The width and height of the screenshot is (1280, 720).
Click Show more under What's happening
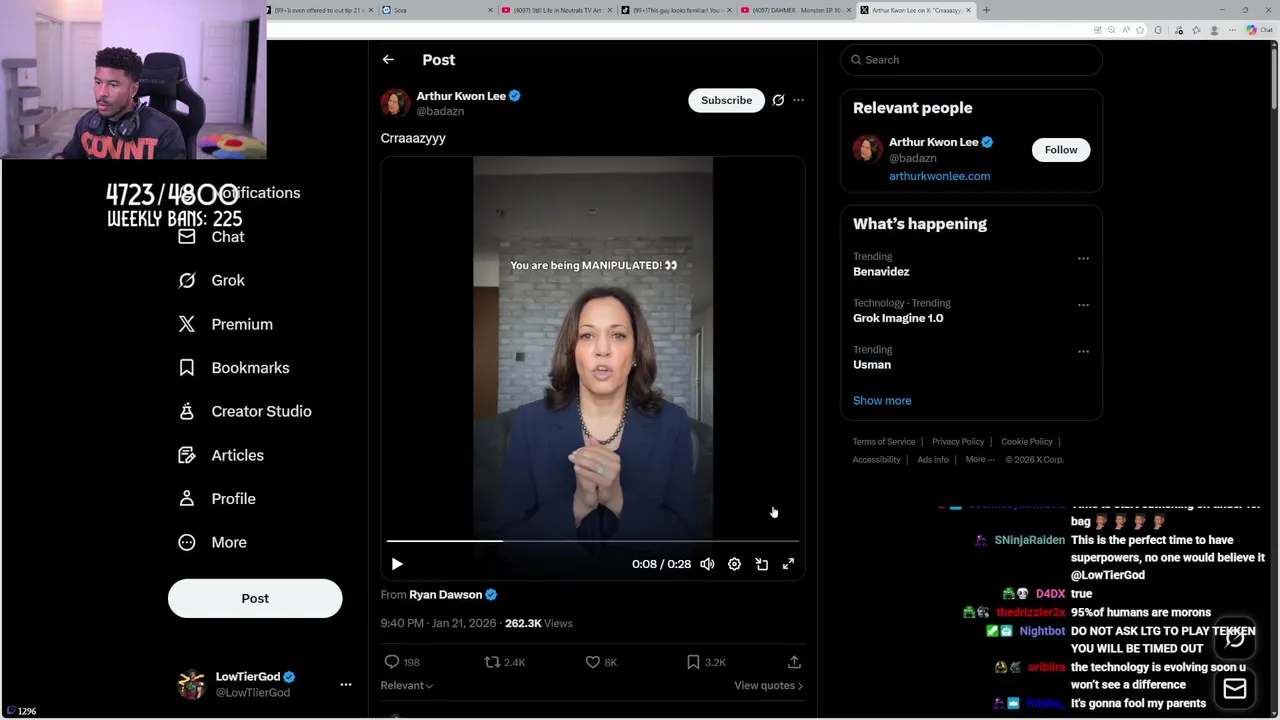pos(882,401)
